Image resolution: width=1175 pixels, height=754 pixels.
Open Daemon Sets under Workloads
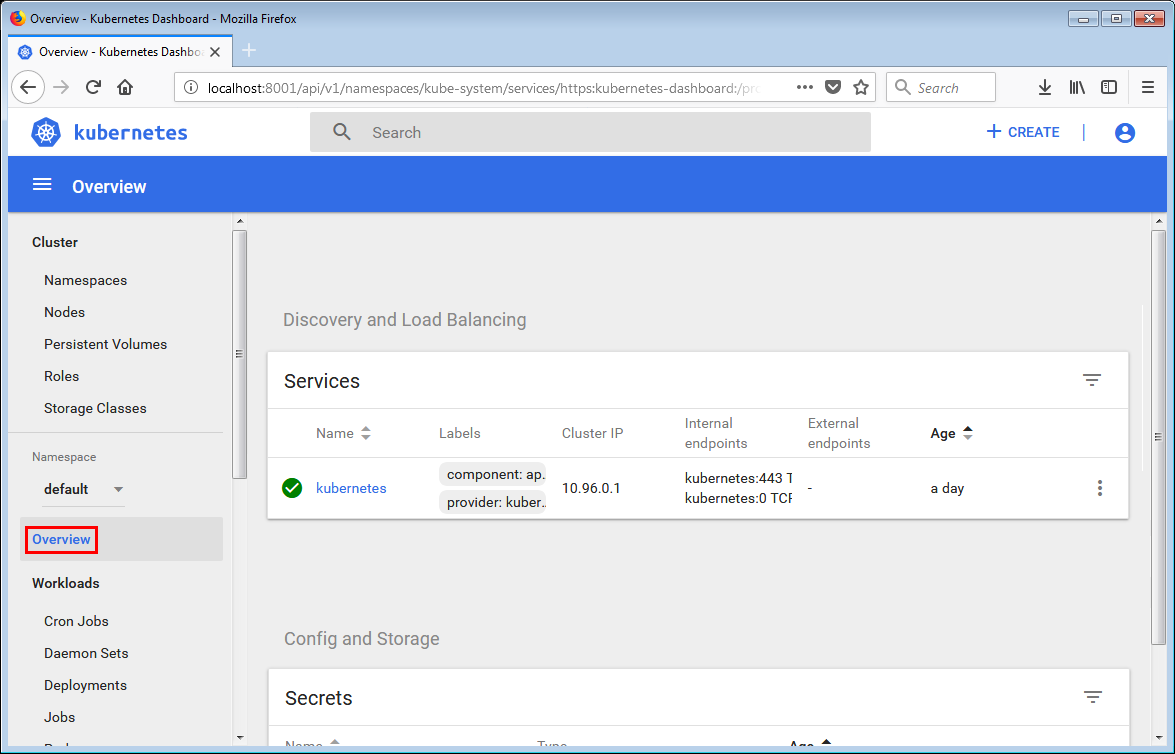(x=86, y=654)
